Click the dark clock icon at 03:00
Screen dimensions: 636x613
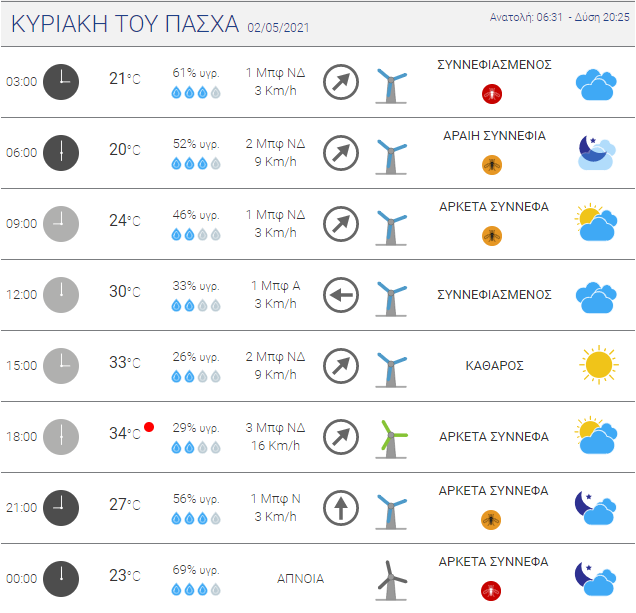61,82
